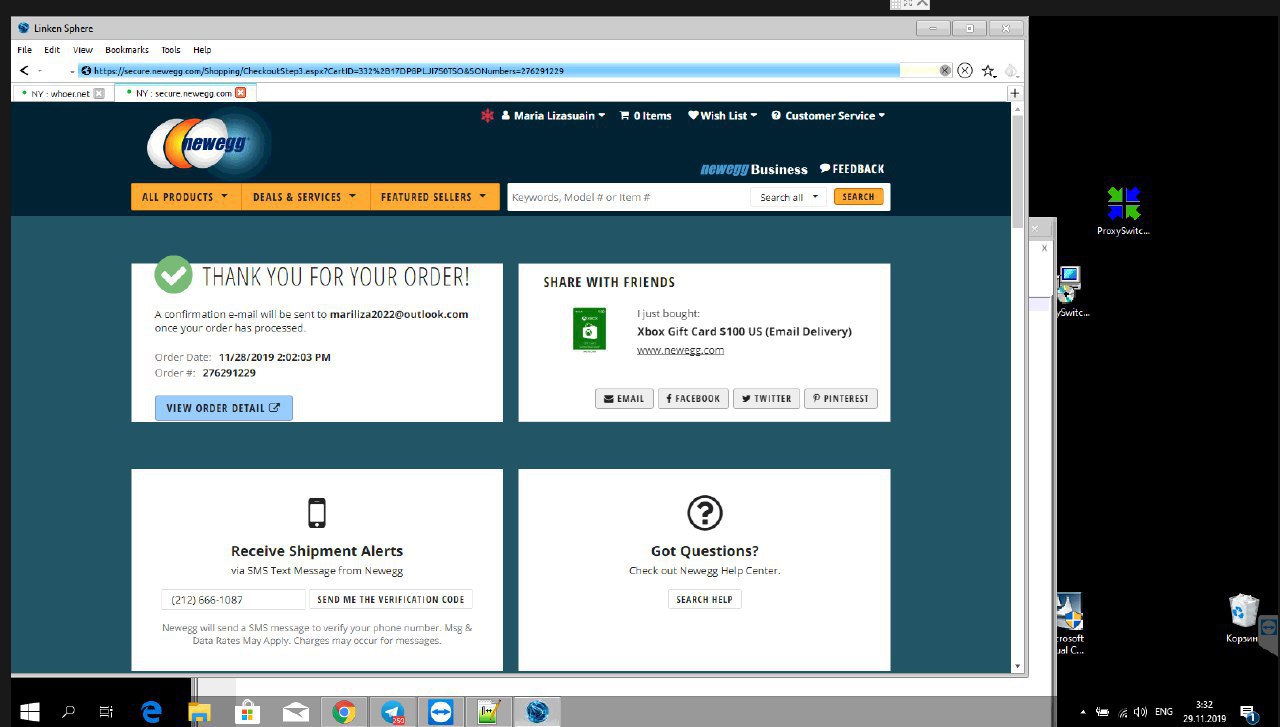The width and height of the screenshot is (1280, 727).
Task: Click the question mark circle icon
Action: (x=705, y=512)
